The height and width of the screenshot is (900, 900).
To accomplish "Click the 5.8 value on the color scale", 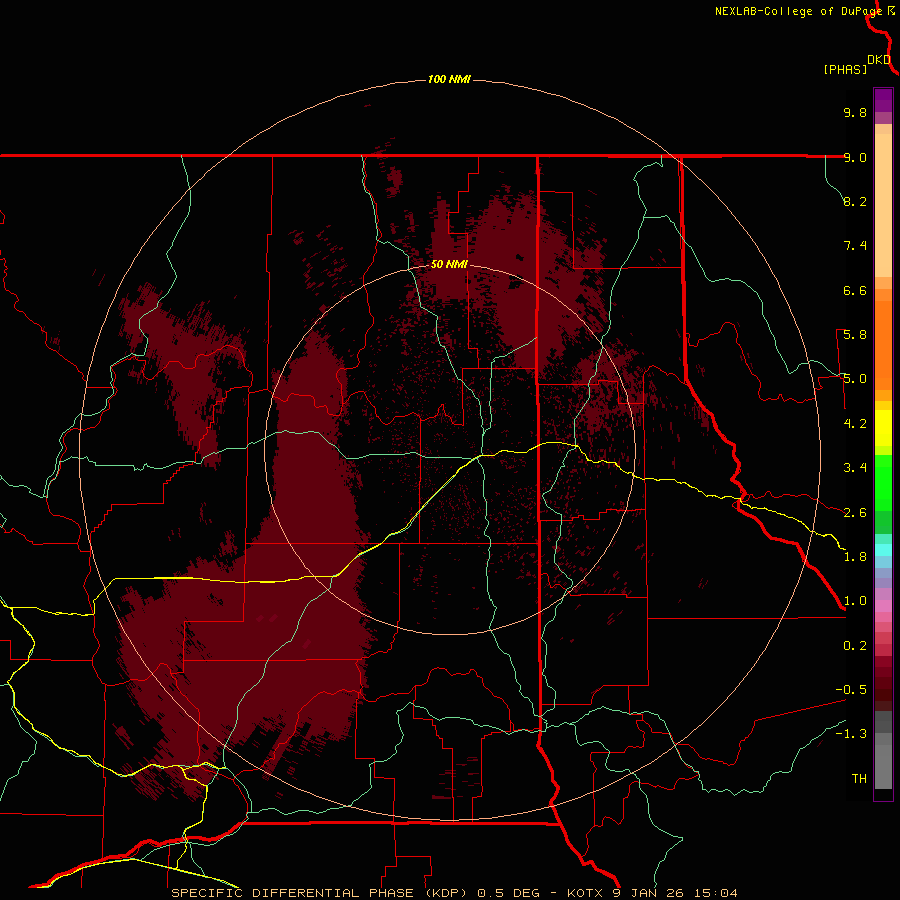I will point(855,335).
